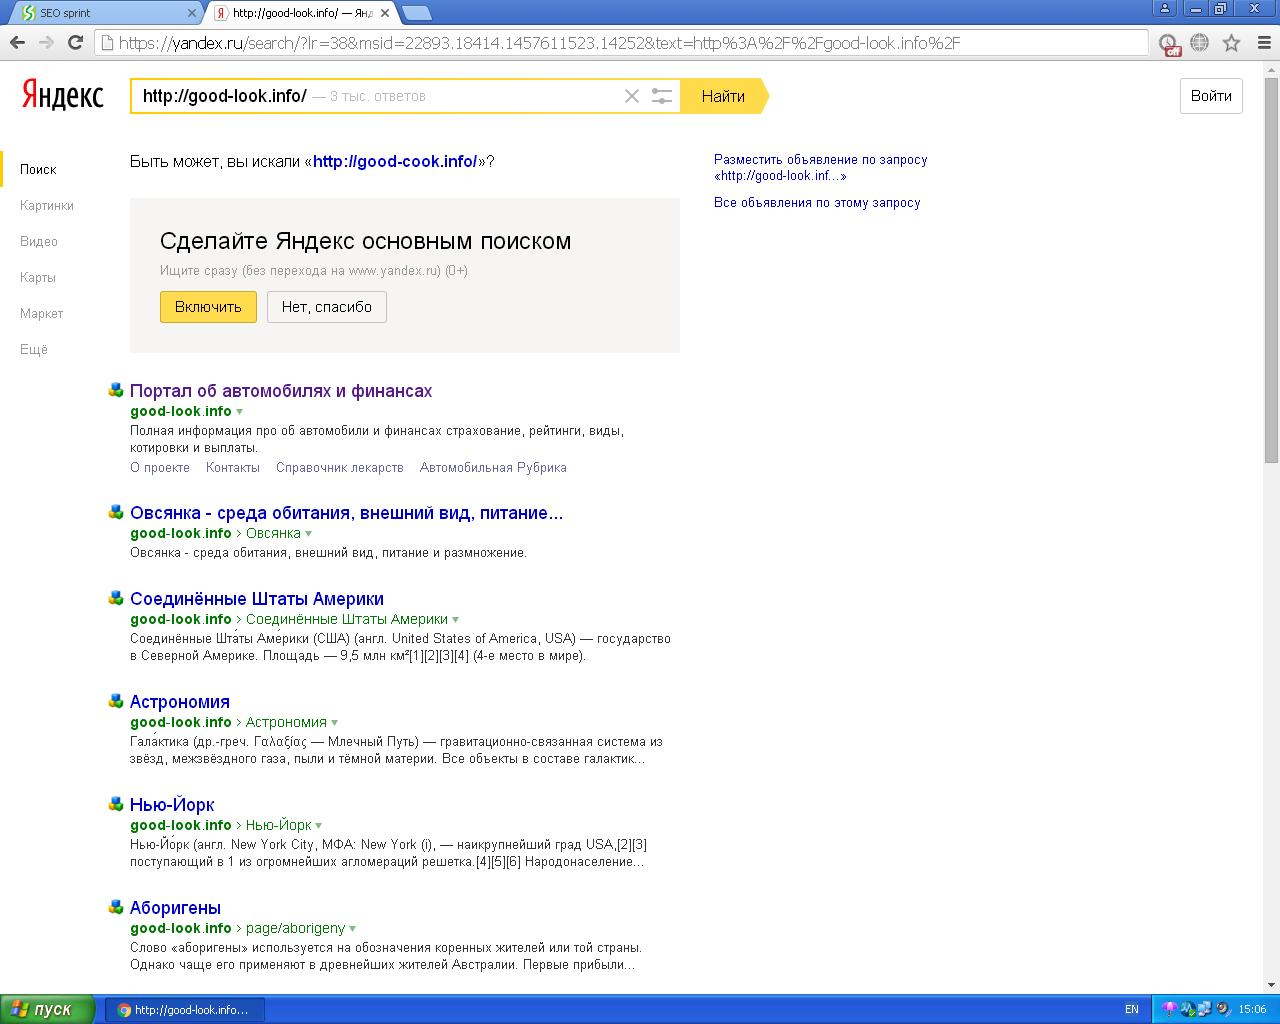The height and width of the screenshot is (1024, 1280).
Task: Select Карты in left sidebar
Action: (38, 277)
